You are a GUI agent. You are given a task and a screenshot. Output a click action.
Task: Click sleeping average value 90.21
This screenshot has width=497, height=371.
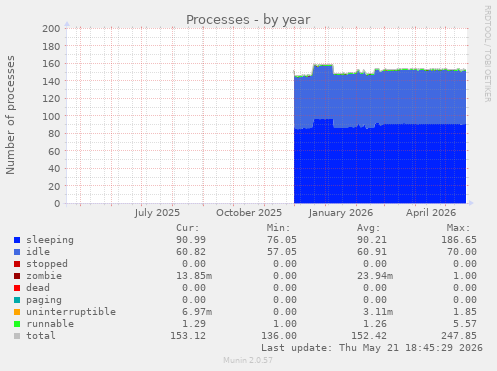[x=372, y=240]
